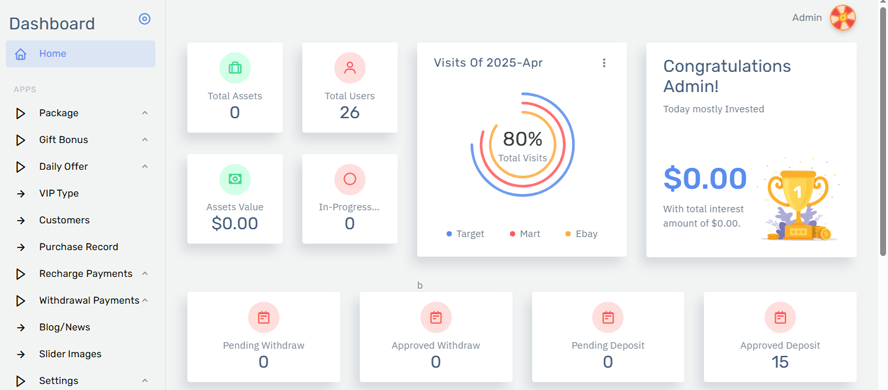Screen dimensions: 888x390
Task: Click the home icon in sidebar
Action: coord(20,54)
